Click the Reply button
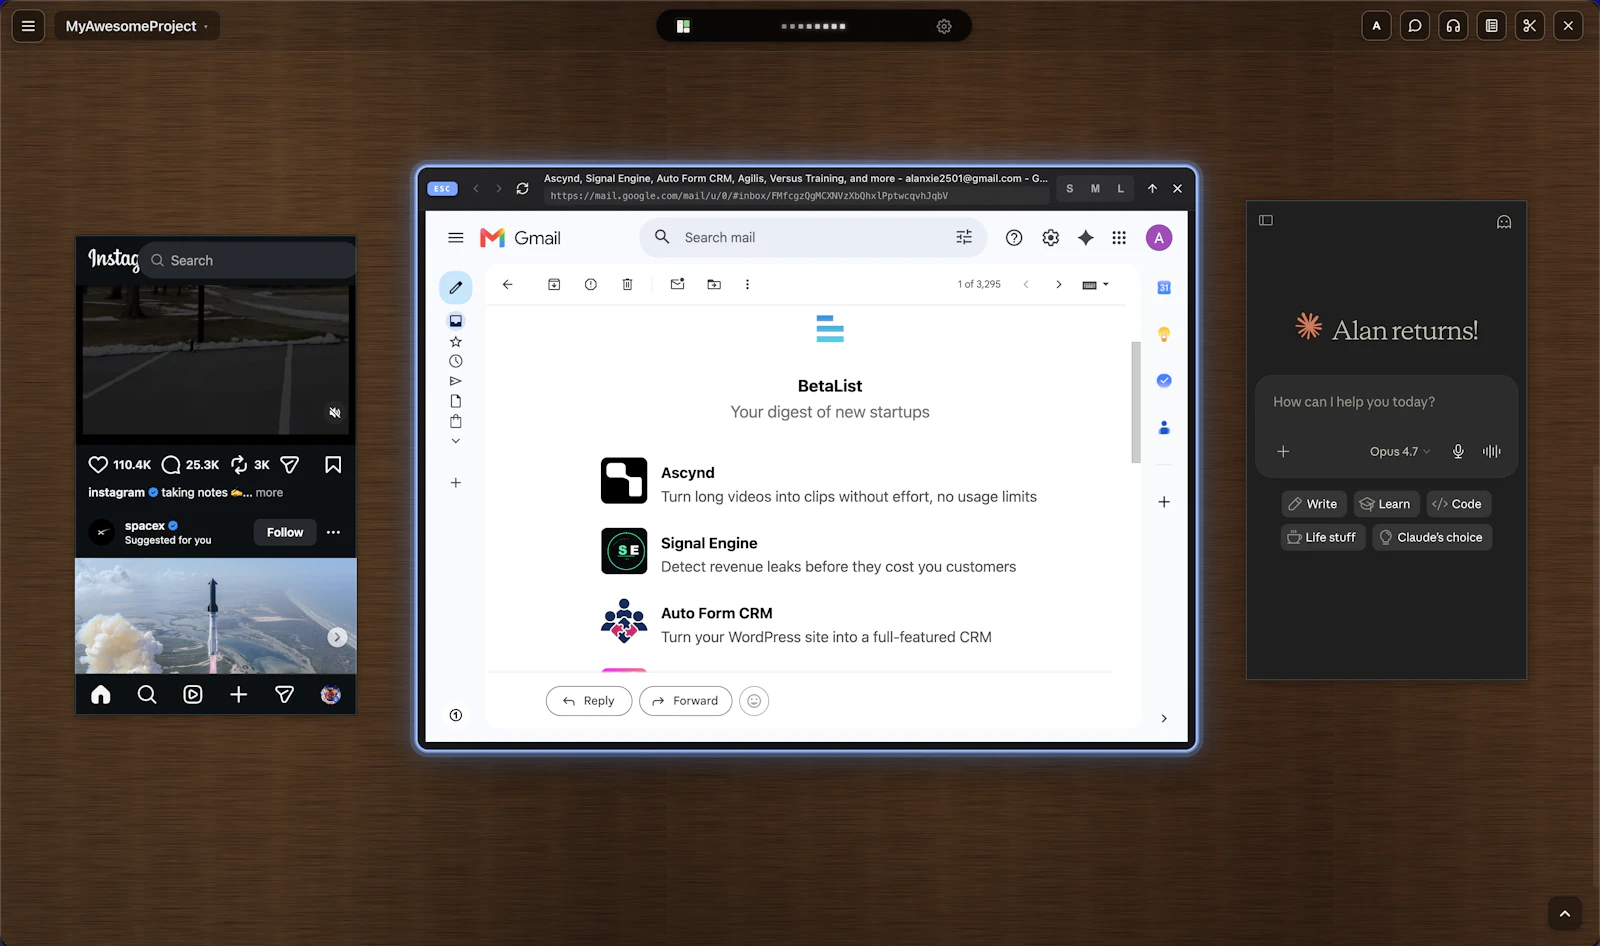Image resolution: width=1600 pixels, height=946 pixels. click(x=589, y=701)
